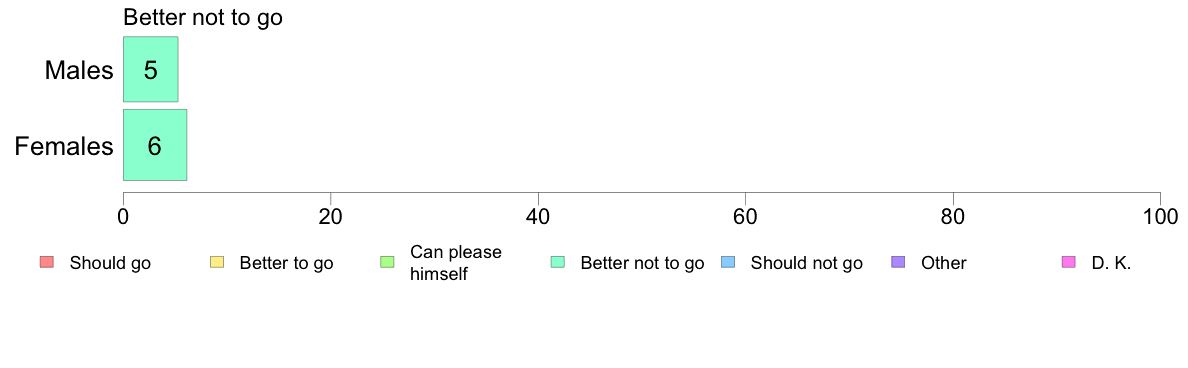Select the blue Should not go swatch
The image size is (1188, 368).
point(727,263)
